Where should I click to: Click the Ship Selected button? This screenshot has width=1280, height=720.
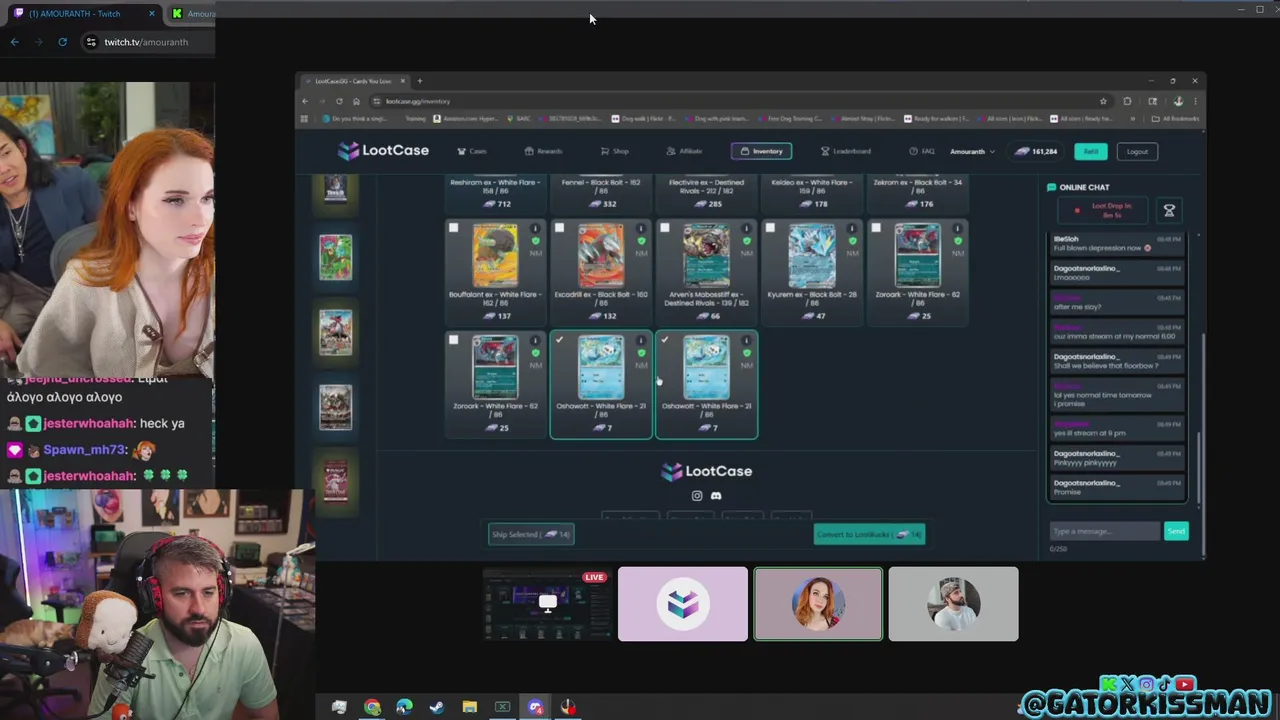point(531,534)
